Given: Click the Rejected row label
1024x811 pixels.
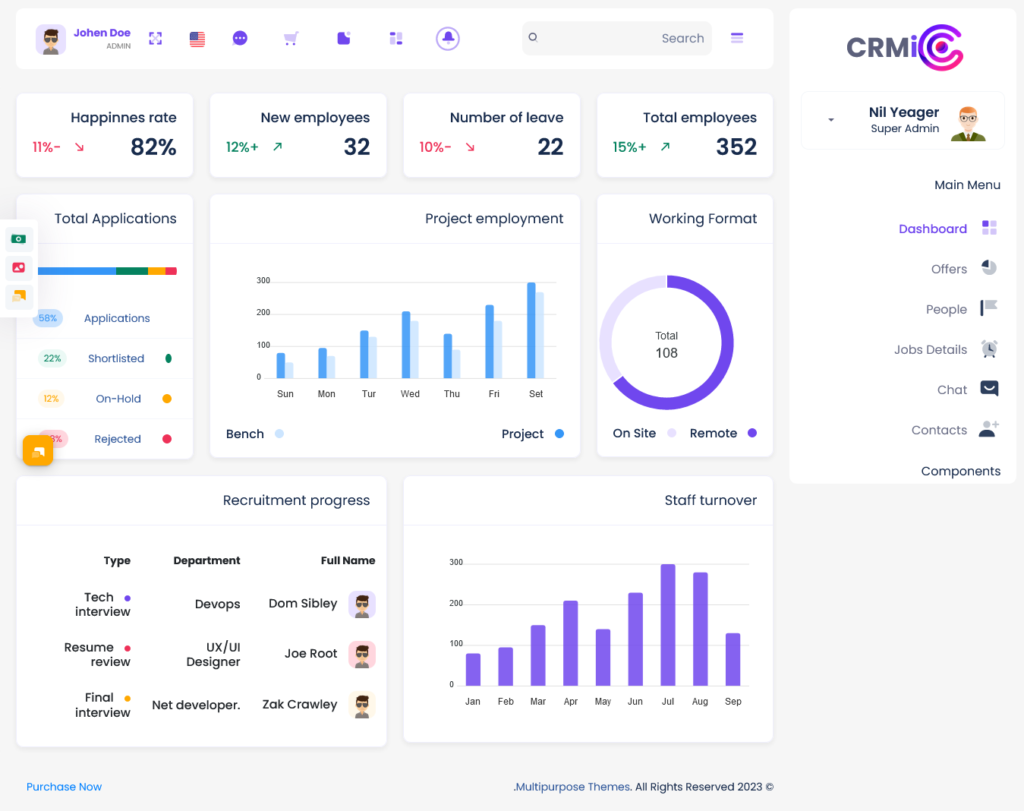Looking at the screenshot, I should click(x=118, y=439).
